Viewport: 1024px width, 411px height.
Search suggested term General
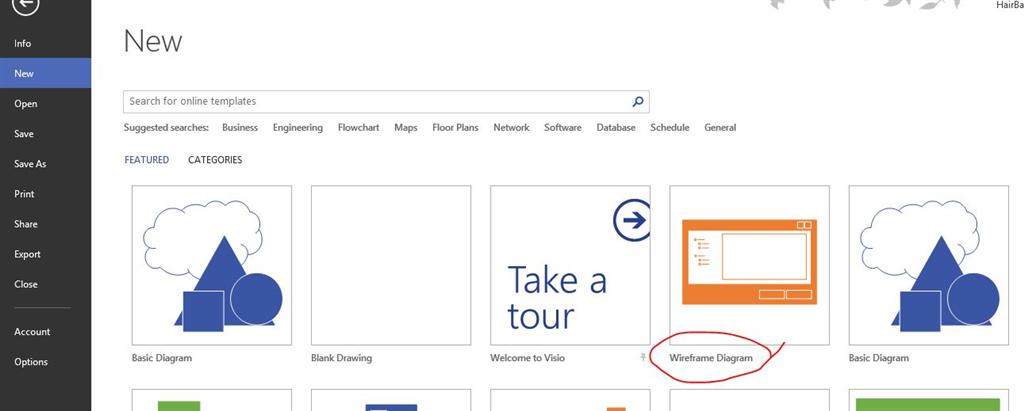[720, 127]
